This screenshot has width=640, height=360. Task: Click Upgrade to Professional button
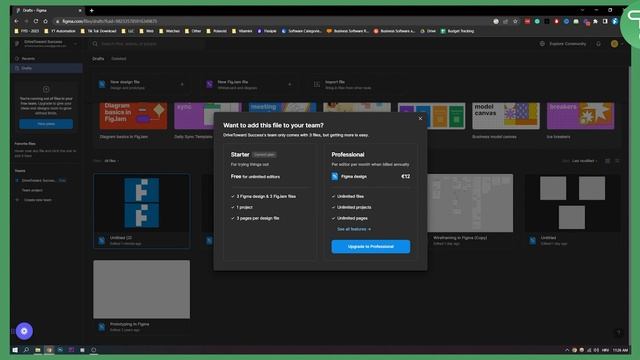pyautogui.click(x=371, y=247)
